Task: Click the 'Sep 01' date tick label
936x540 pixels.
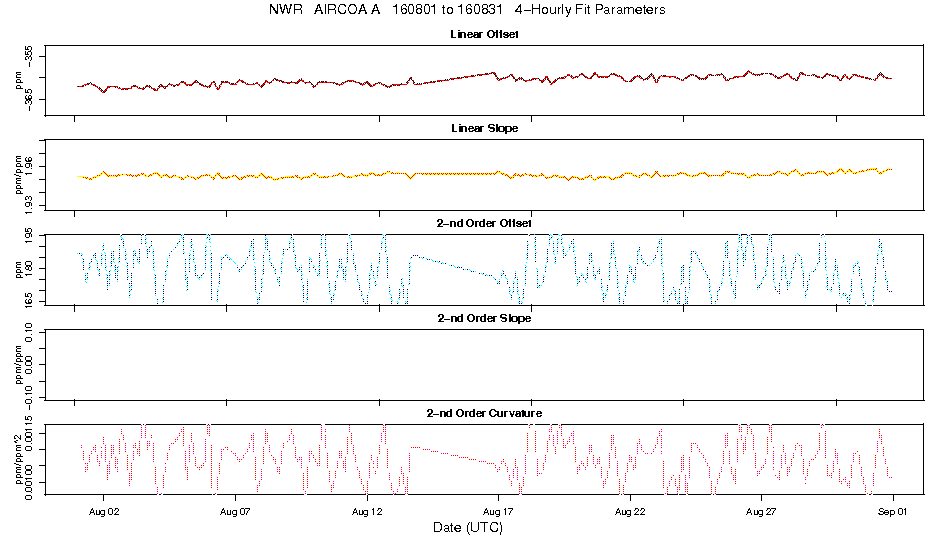Action: pyautogui.click(x=893, y=512)
